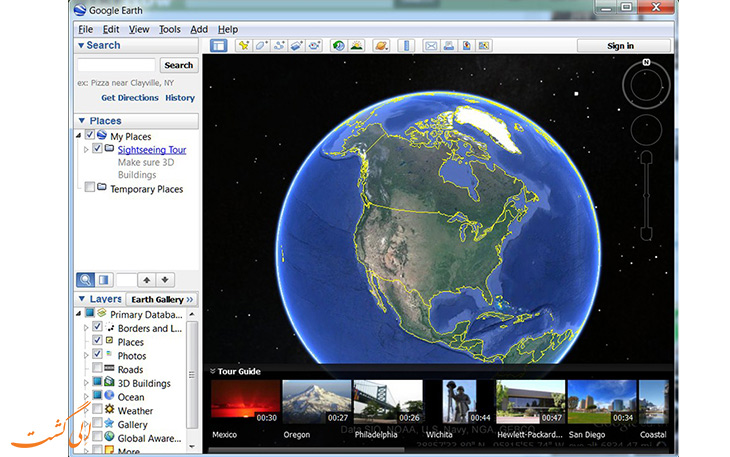Image resolution: width=730 pixels, height=457 pixels.
Task: Click the Email envelope icon
Action: pyautogui.click(x=431, y=46)
